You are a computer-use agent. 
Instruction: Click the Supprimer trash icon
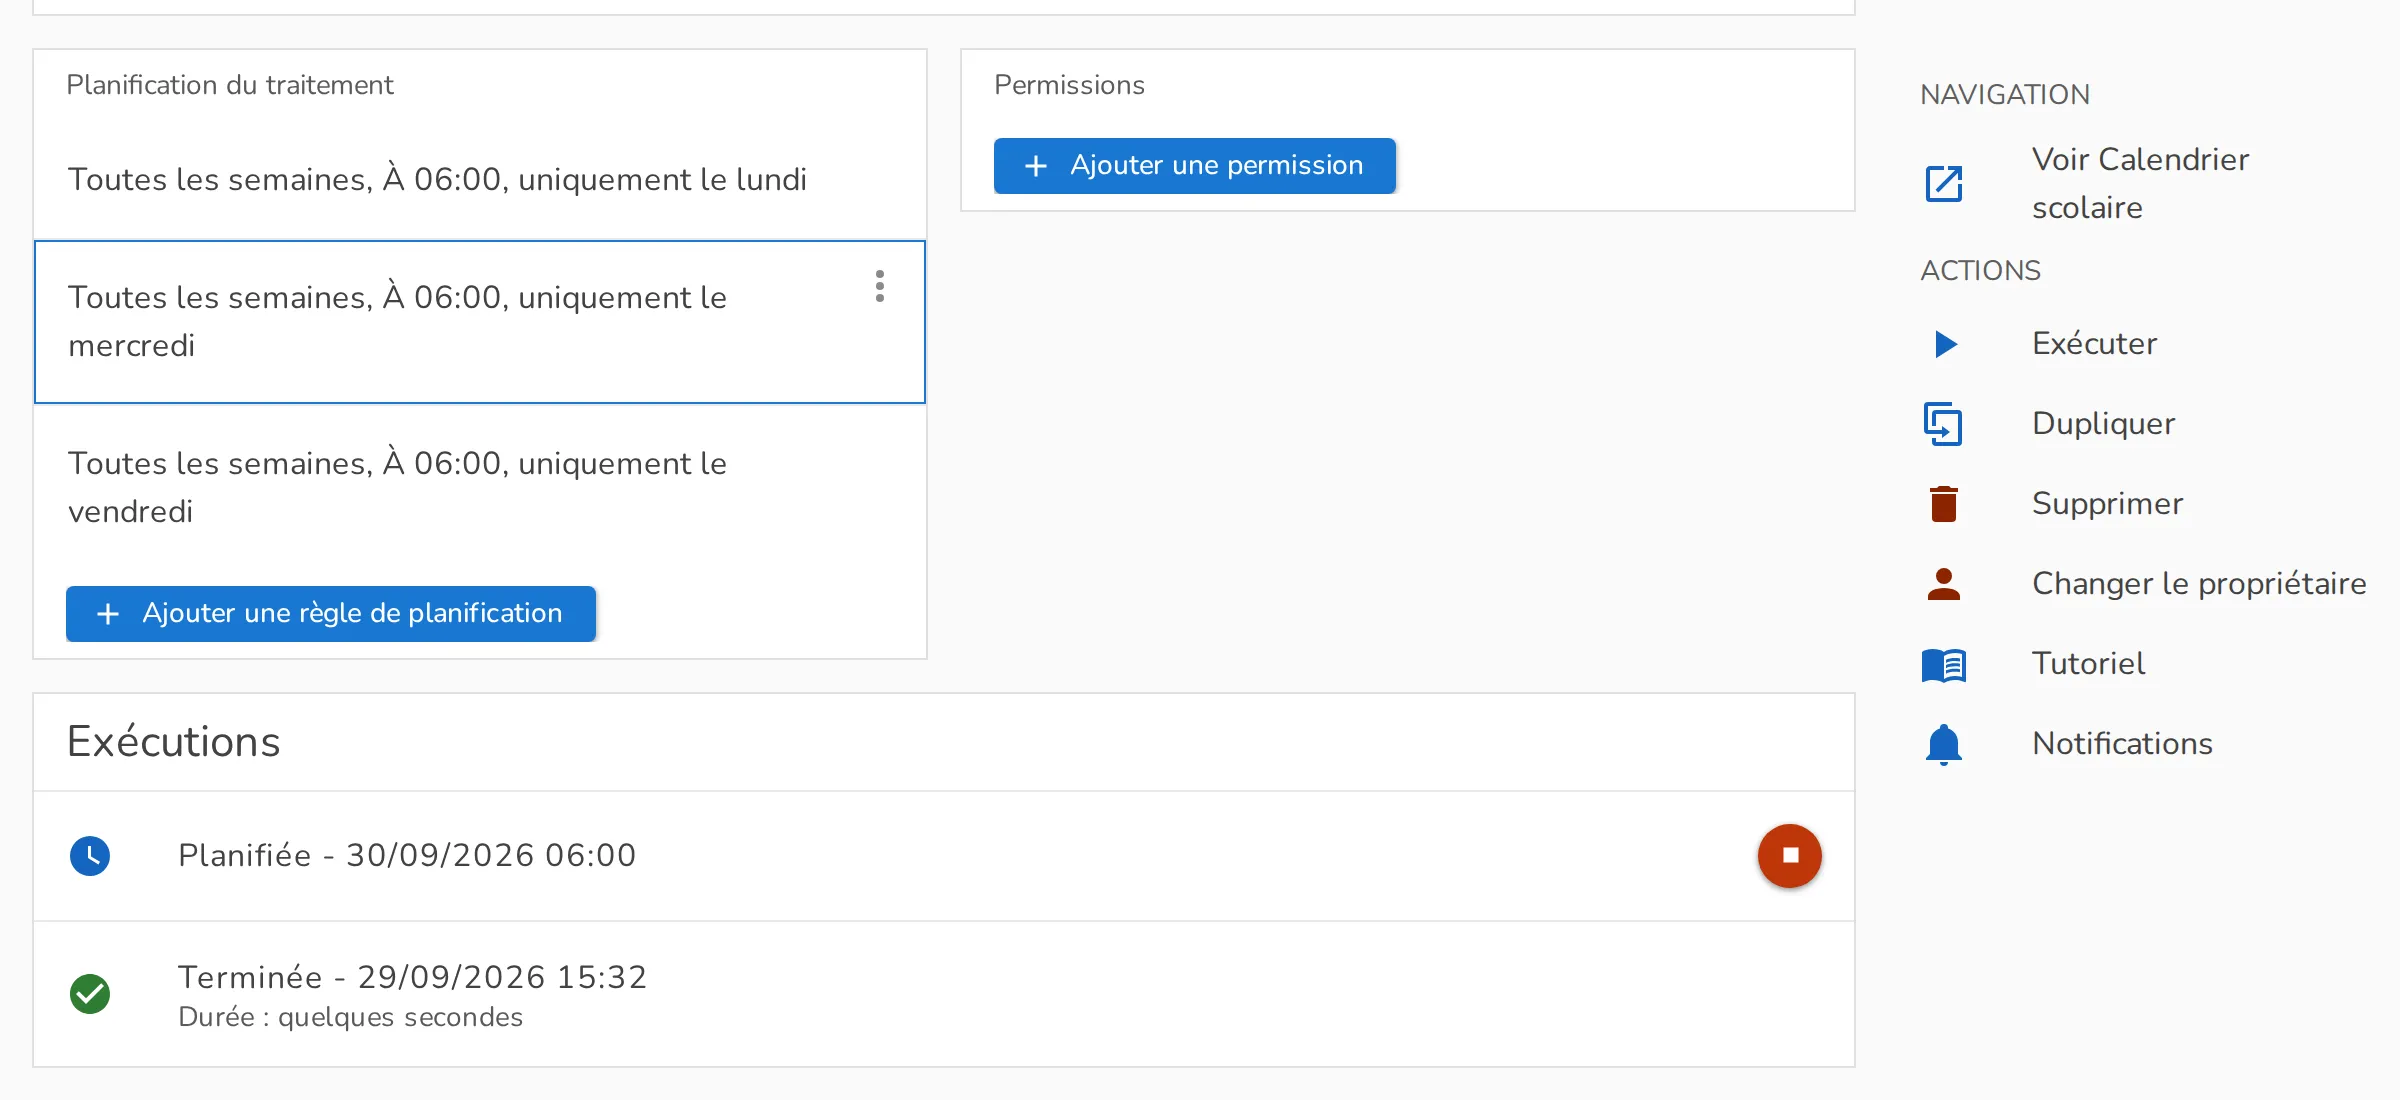1944,504
